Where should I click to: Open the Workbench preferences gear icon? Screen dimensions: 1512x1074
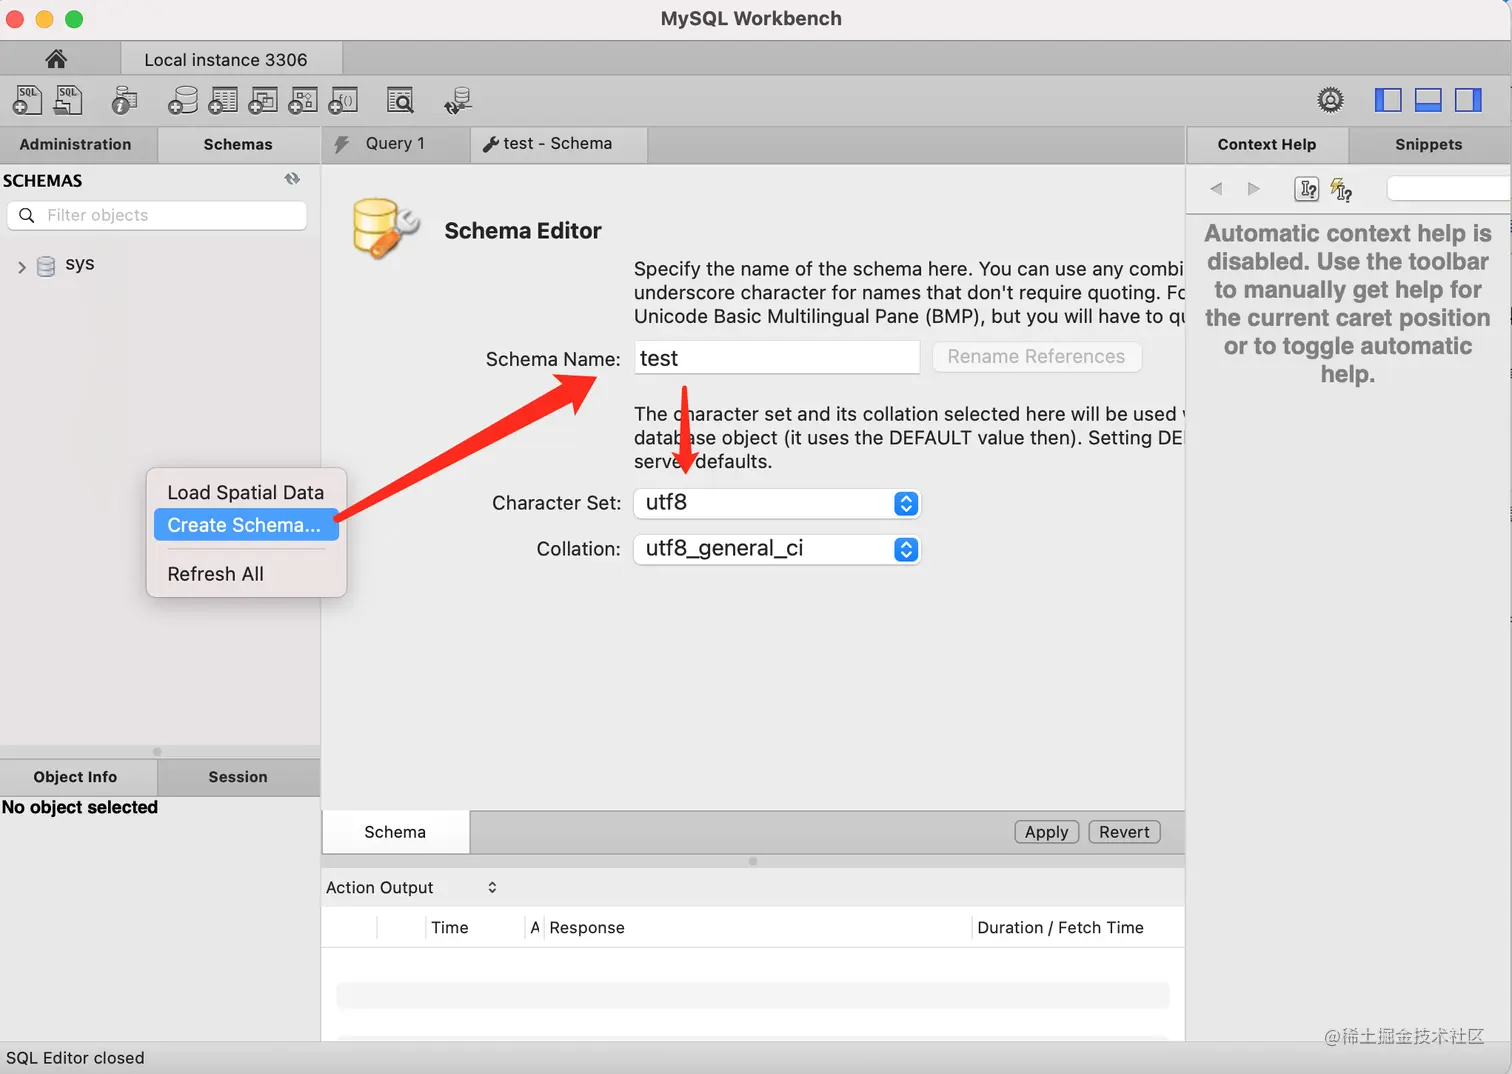coord(1330,100)
